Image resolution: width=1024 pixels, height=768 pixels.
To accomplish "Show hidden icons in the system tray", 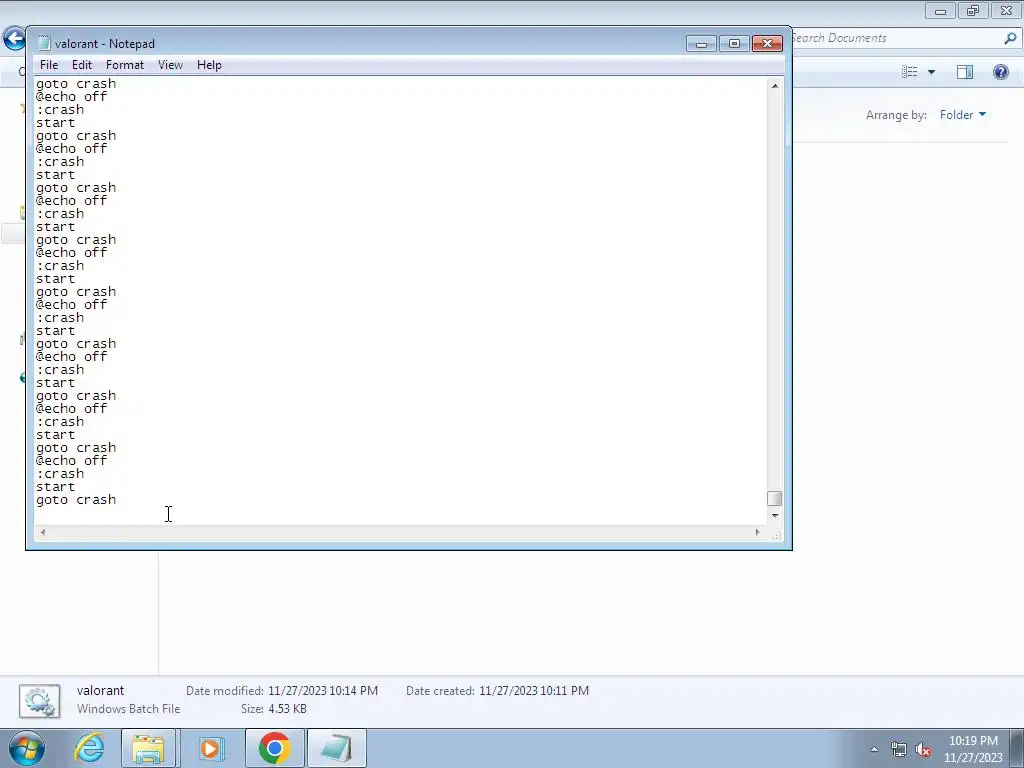I will point(874,750).
